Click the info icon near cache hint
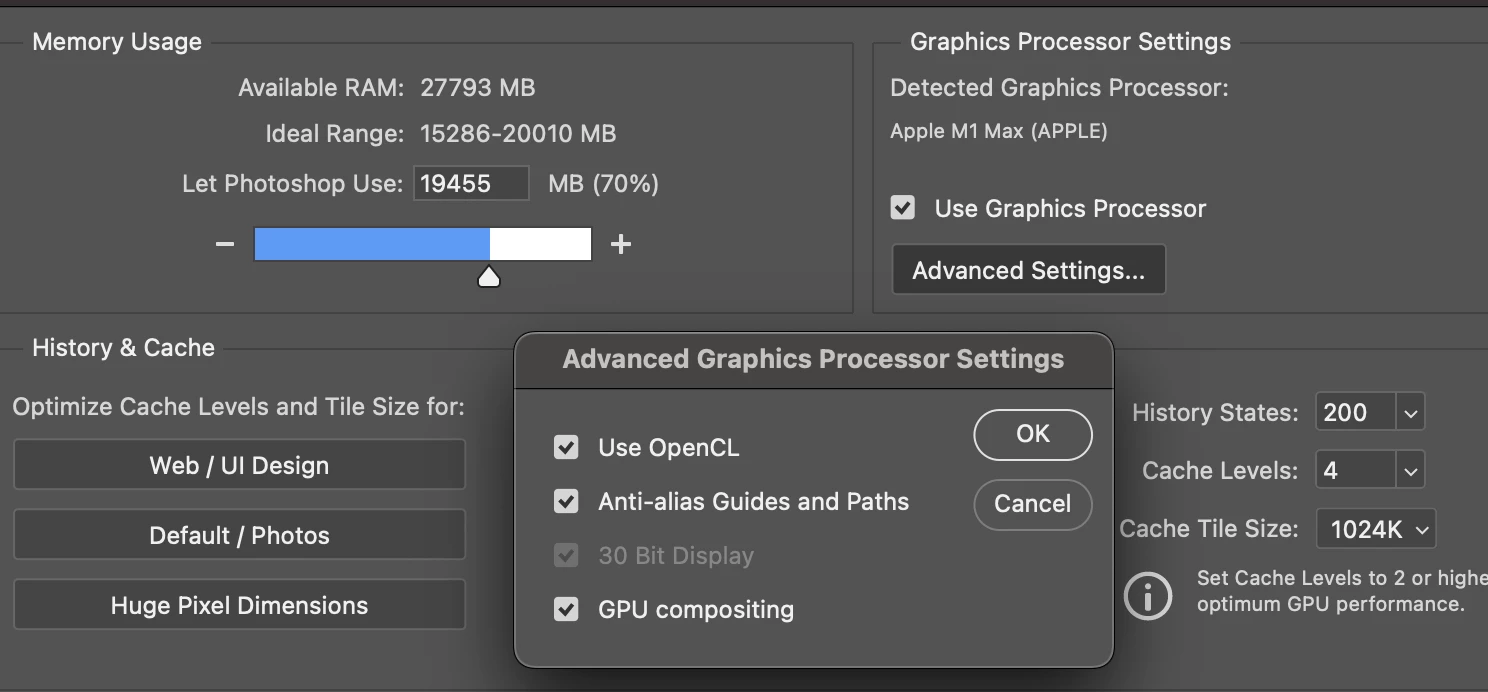Viewport: 1488px width, 692px height. pos(1148,595)
